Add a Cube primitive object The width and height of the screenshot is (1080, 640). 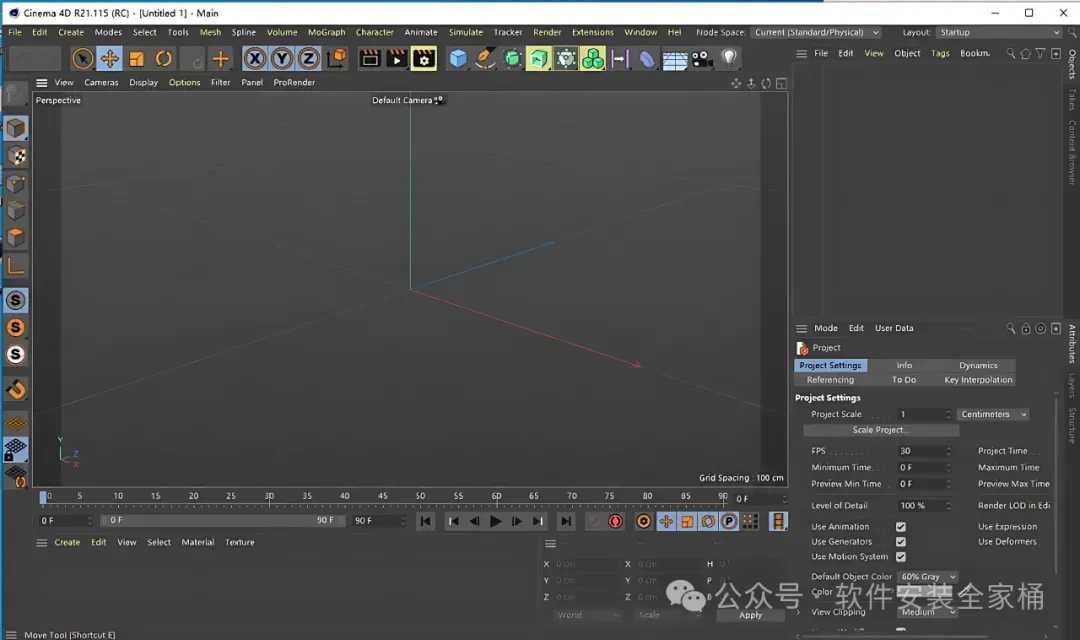458,59
